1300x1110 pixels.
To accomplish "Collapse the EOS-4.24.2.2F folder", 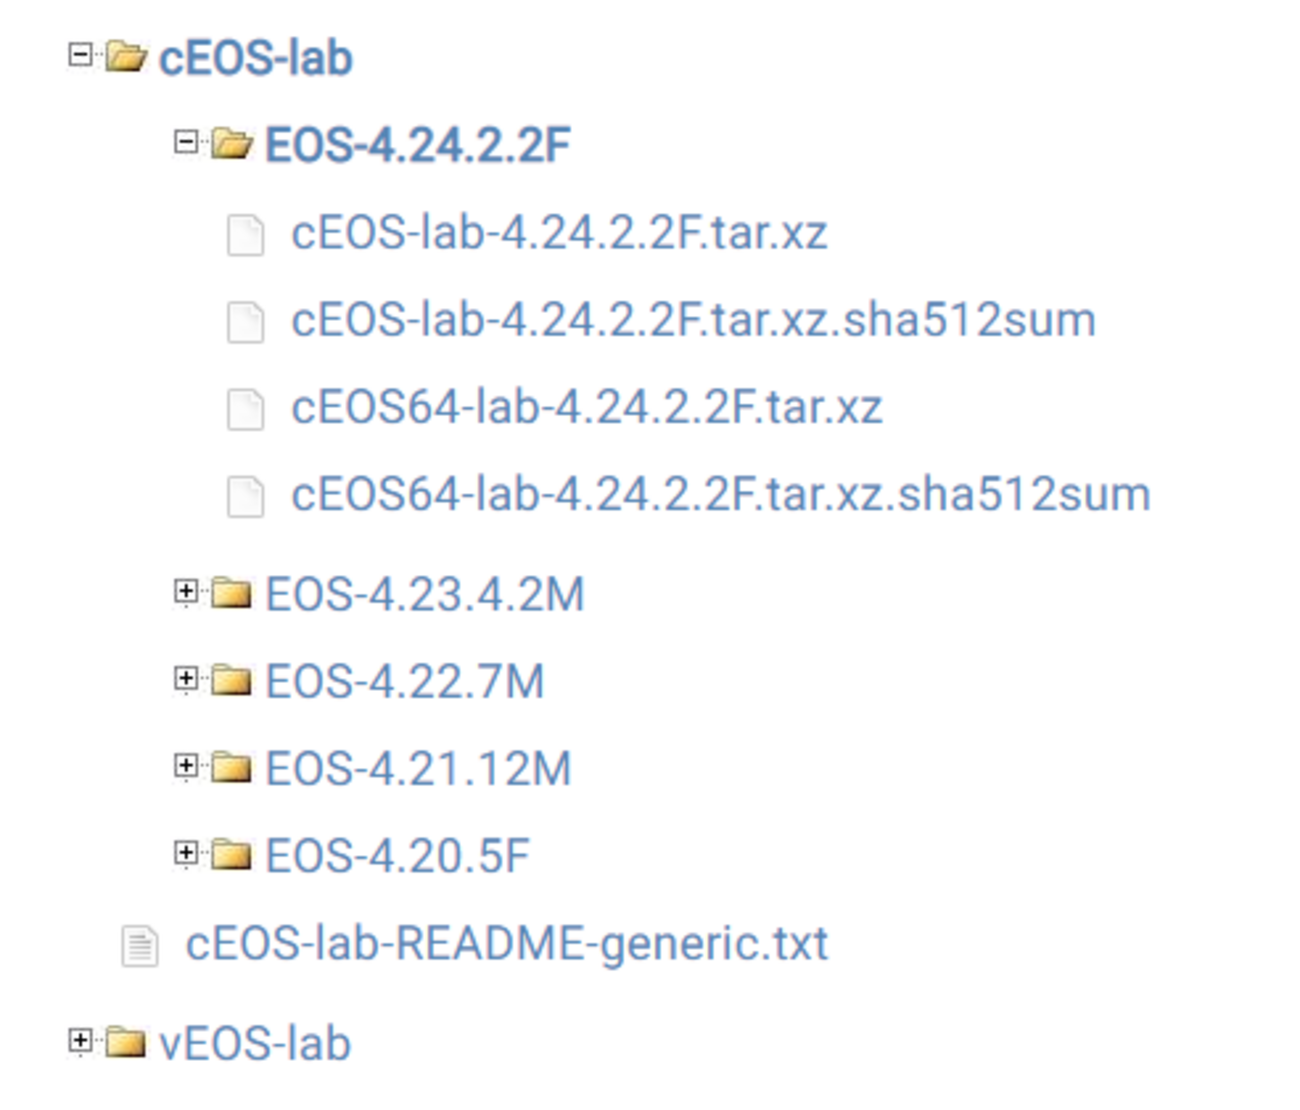I will click(x=185, y=142).
